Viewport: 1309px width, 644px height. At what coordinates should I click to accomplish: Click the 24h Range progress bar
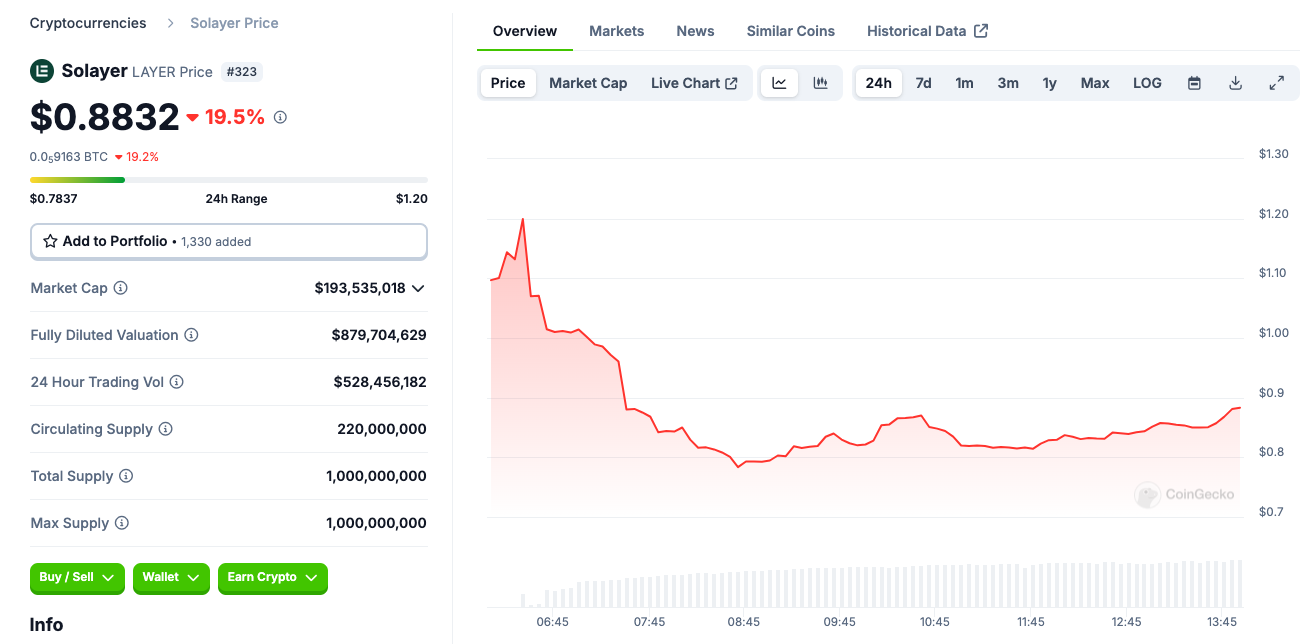tap(229, 180)
